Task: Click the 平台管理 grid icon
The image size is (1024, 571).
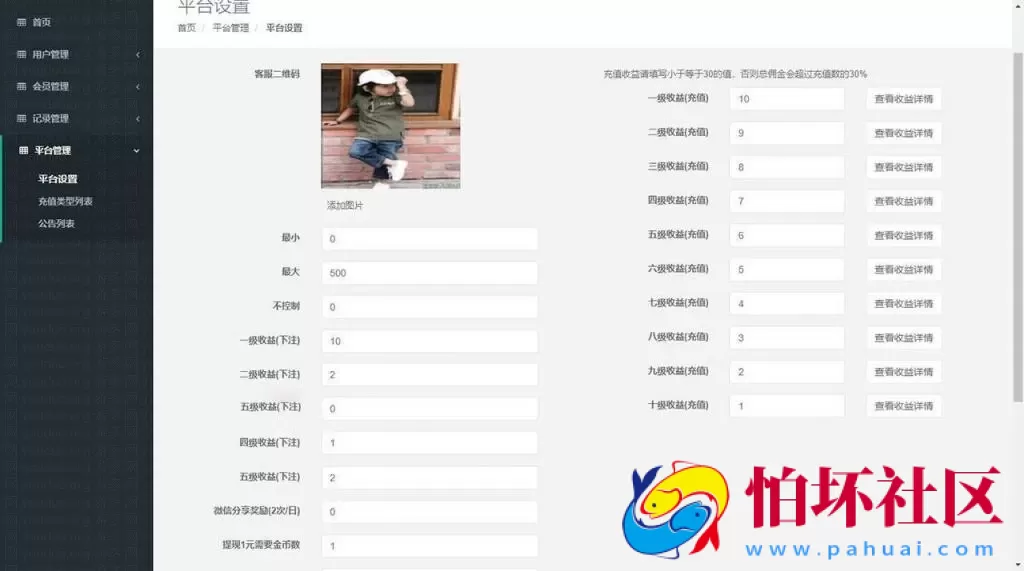Action: tap(24, 150)
